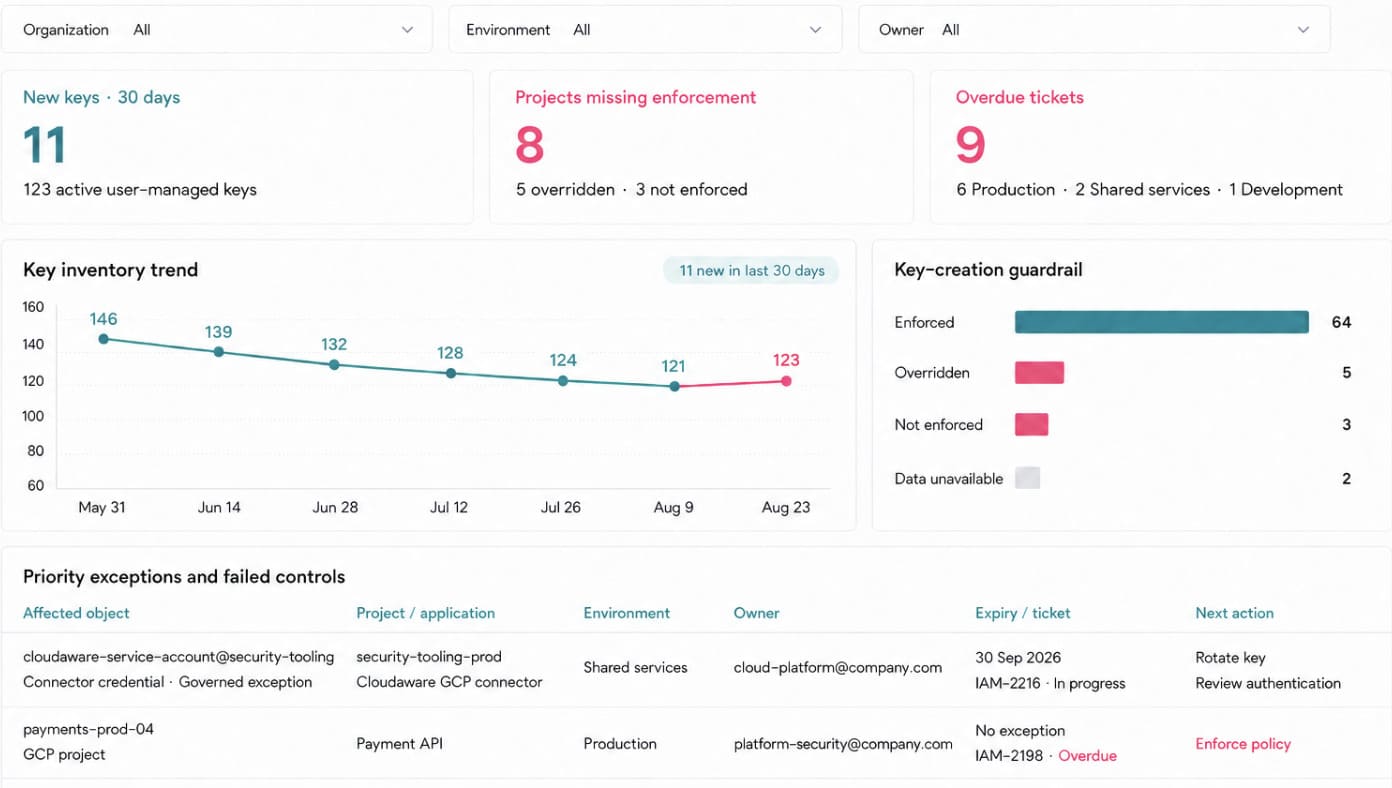The width and height of the screenshot is (1392, 788).
Task: Click the 'Review authentication' next action
Action: (x=1268, y=683)
